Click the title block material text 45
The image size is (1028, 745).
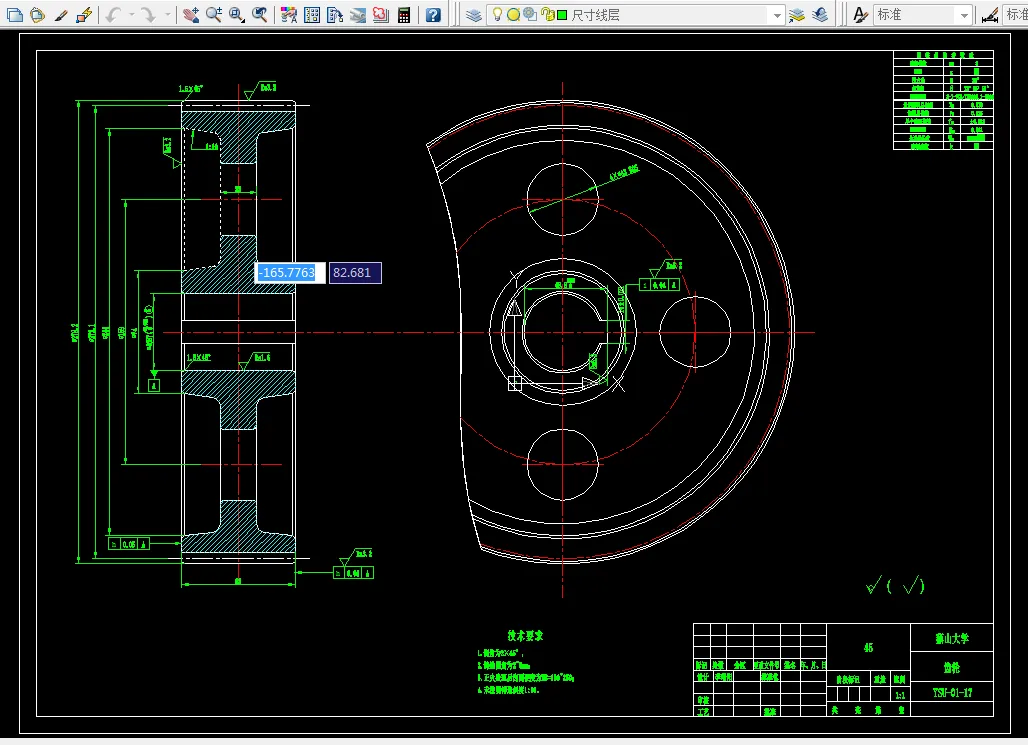click(x=868, y=647)
